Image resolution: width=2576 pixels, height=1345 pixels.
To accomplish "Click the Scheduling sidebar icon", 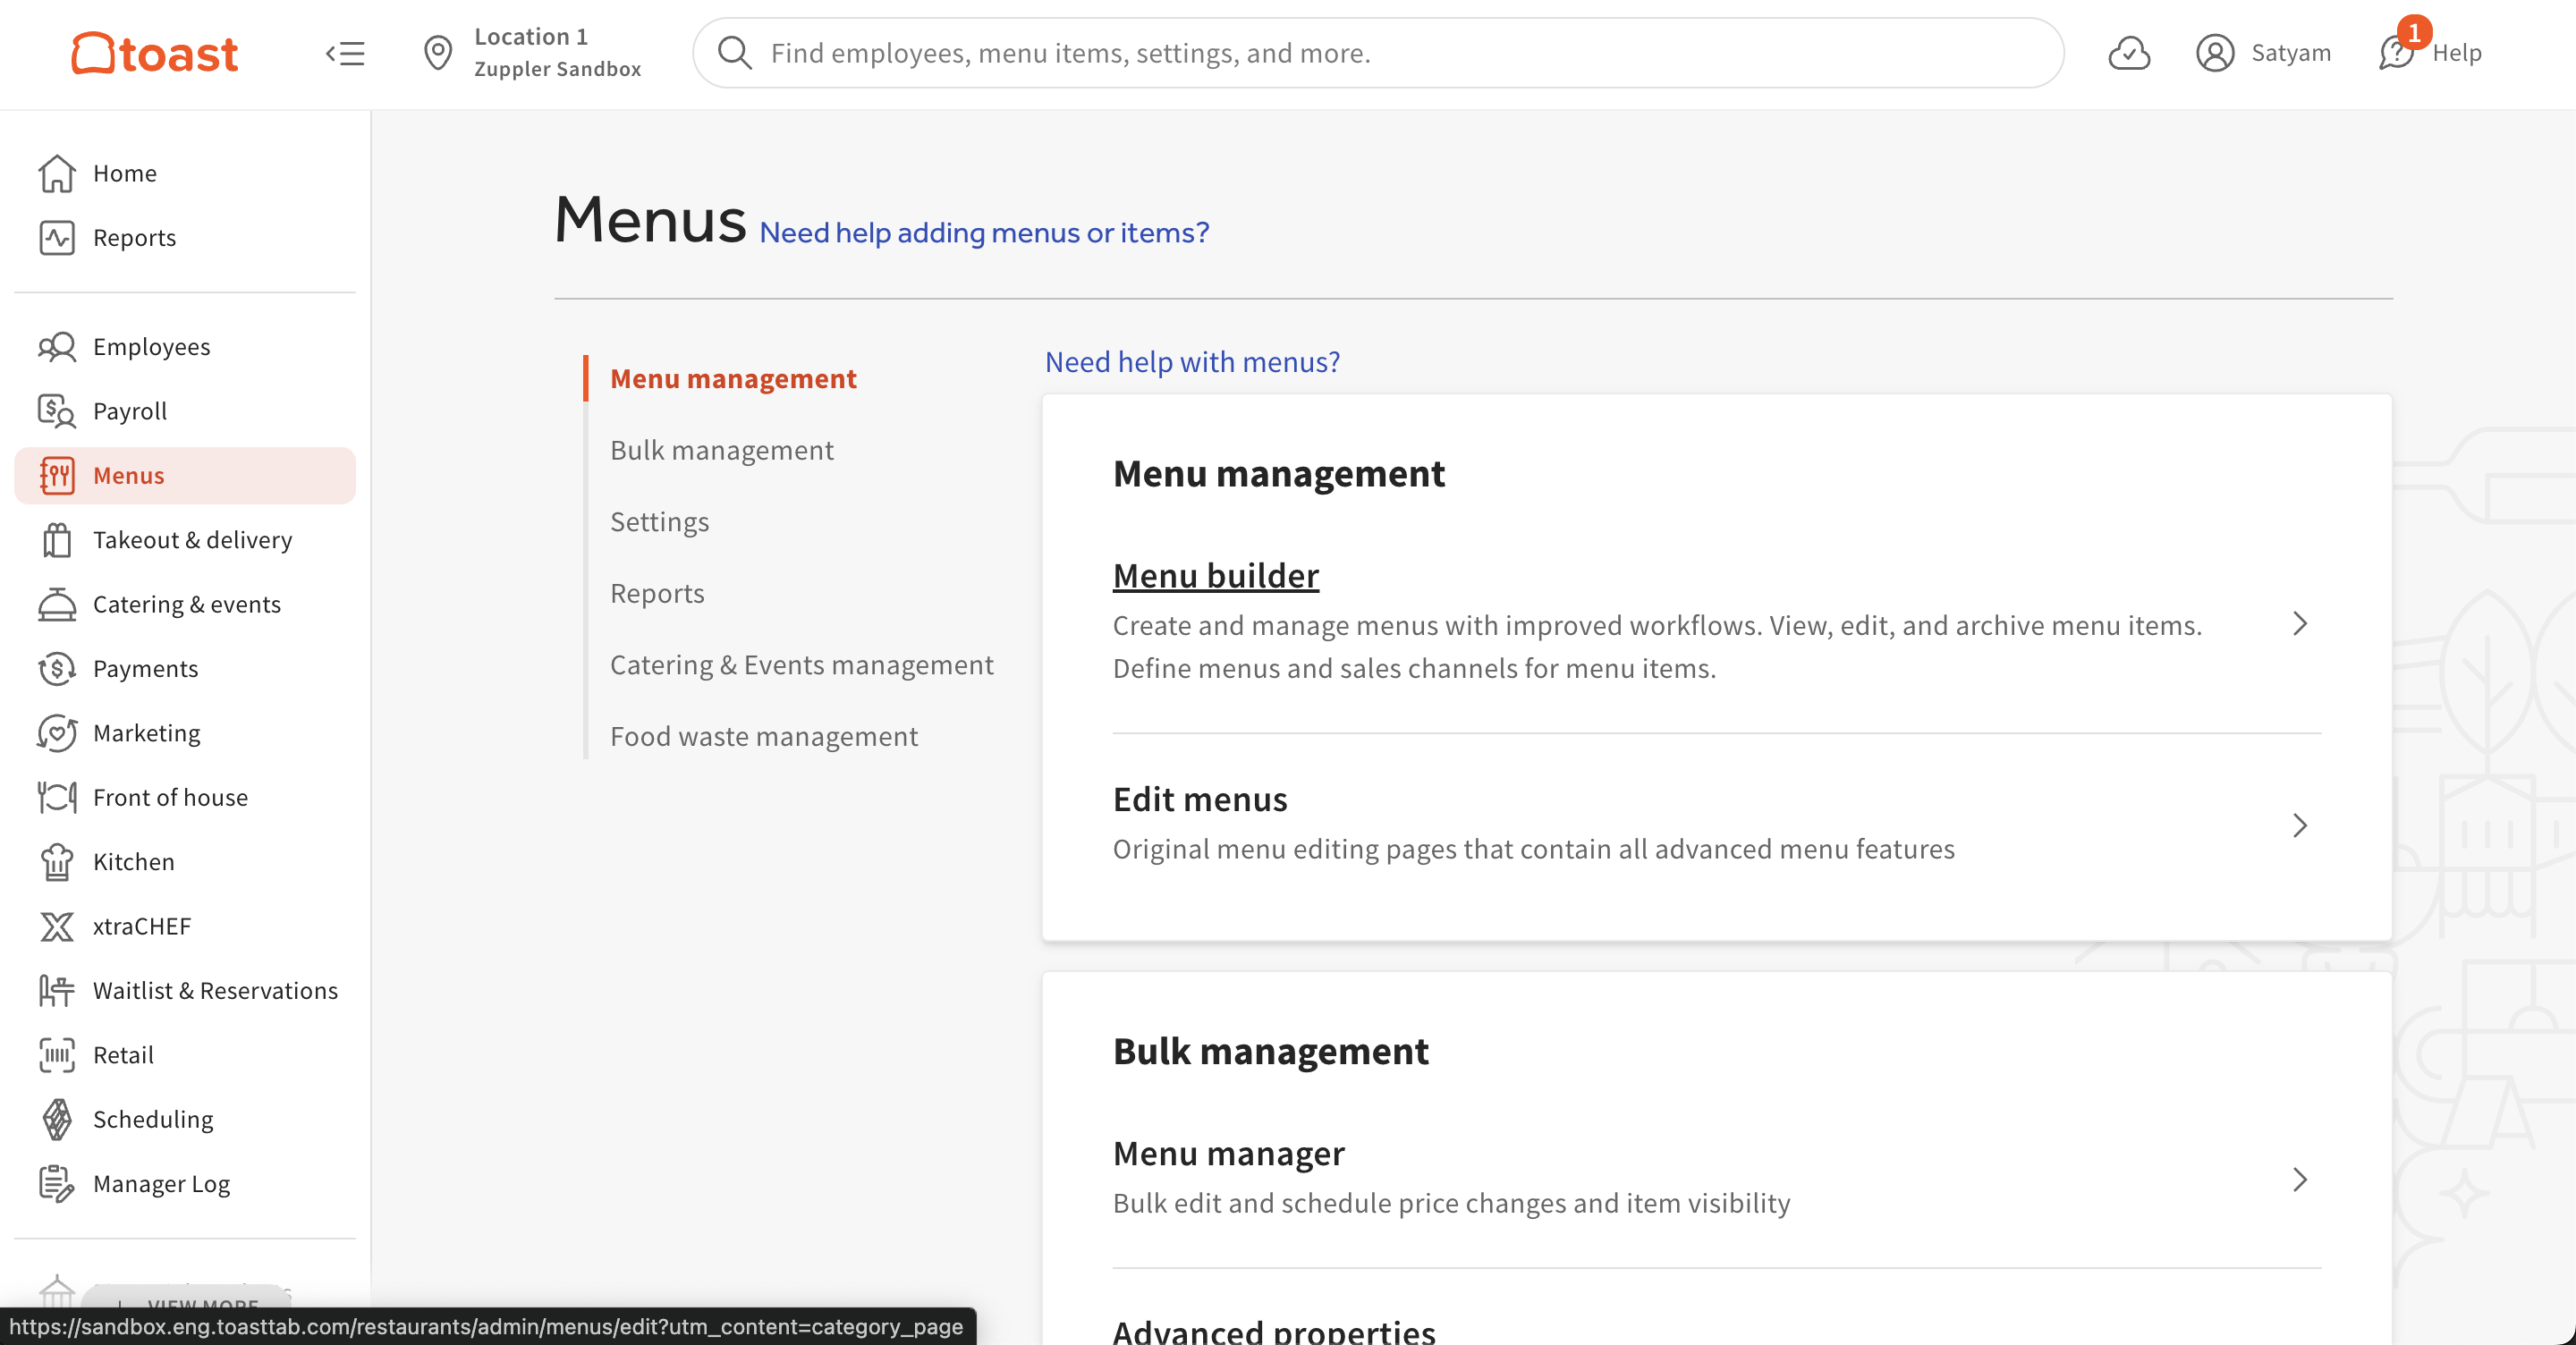I will 57,1119.
